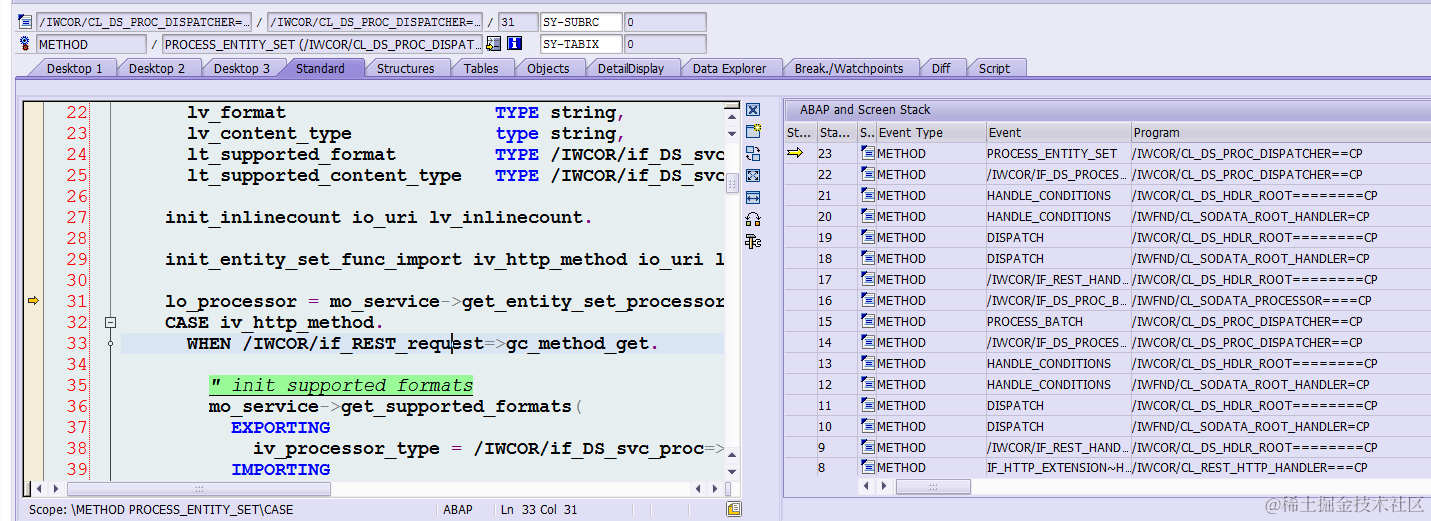1431x521 pixels.
Task: Click the tool settings wrench icon
Action: click(x=753, y=241)
